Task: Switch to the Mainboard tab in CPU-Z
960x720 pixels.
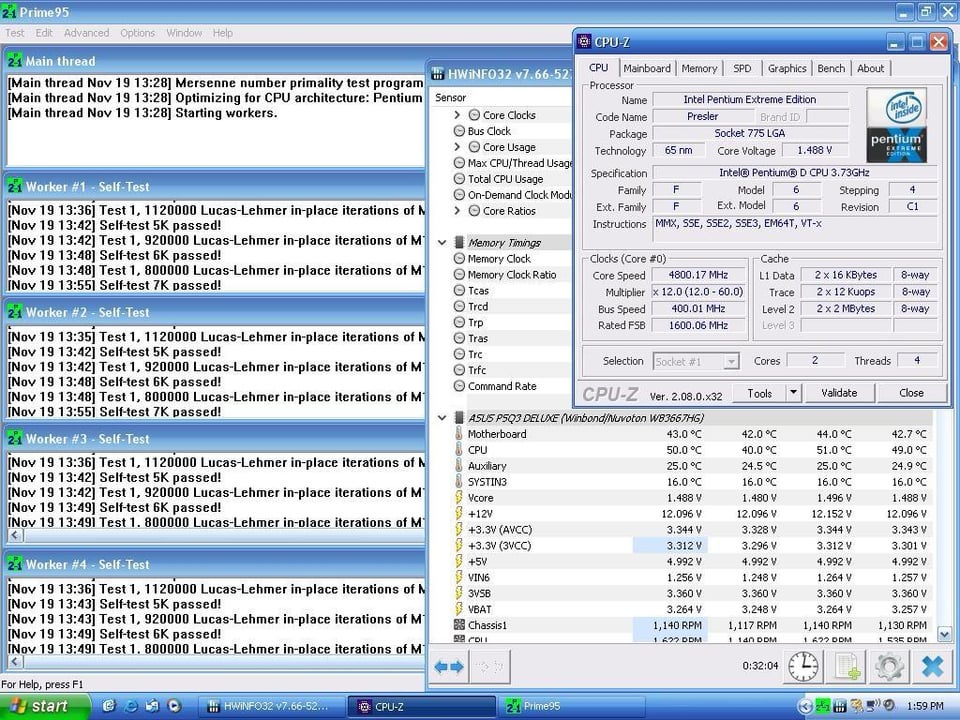Action: (x=647, y=69)
